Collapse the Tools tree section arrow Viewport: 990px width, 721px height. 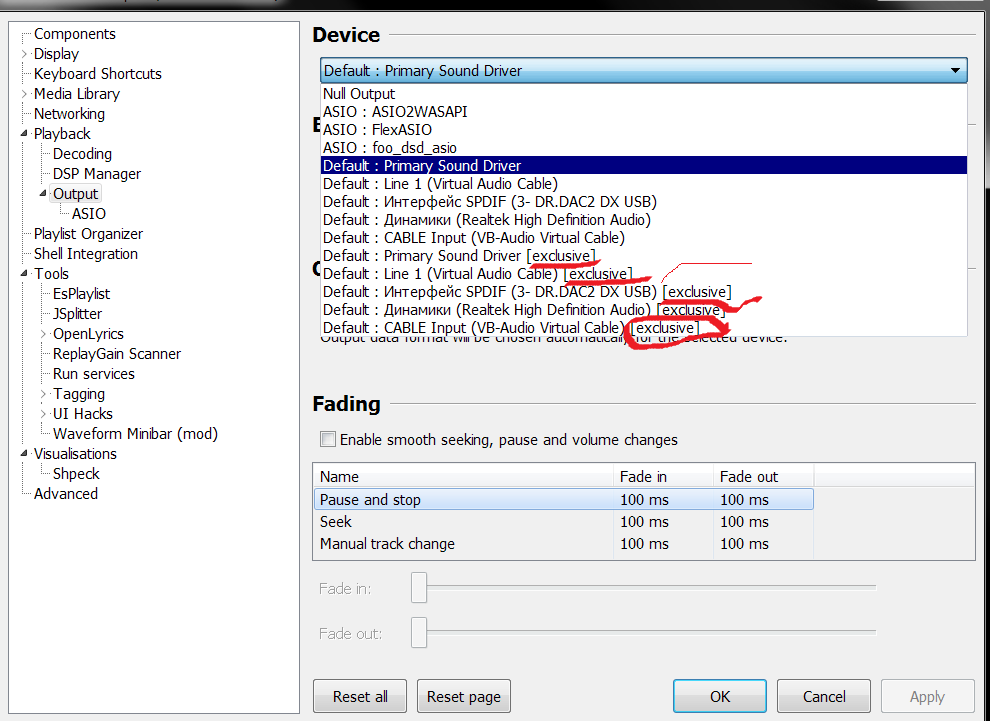25,274
